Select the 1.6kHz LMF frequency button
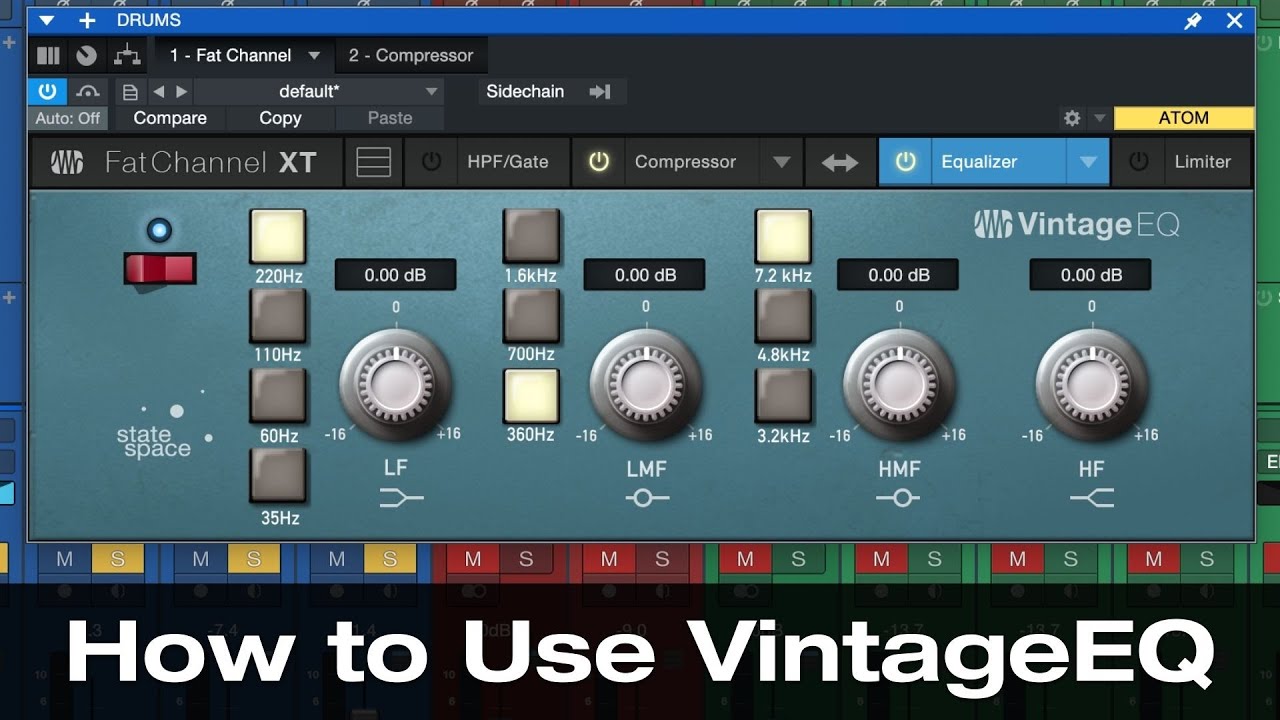Image resolution: width=1280 pixels, height=720 pixels. (x=531, y=236)
